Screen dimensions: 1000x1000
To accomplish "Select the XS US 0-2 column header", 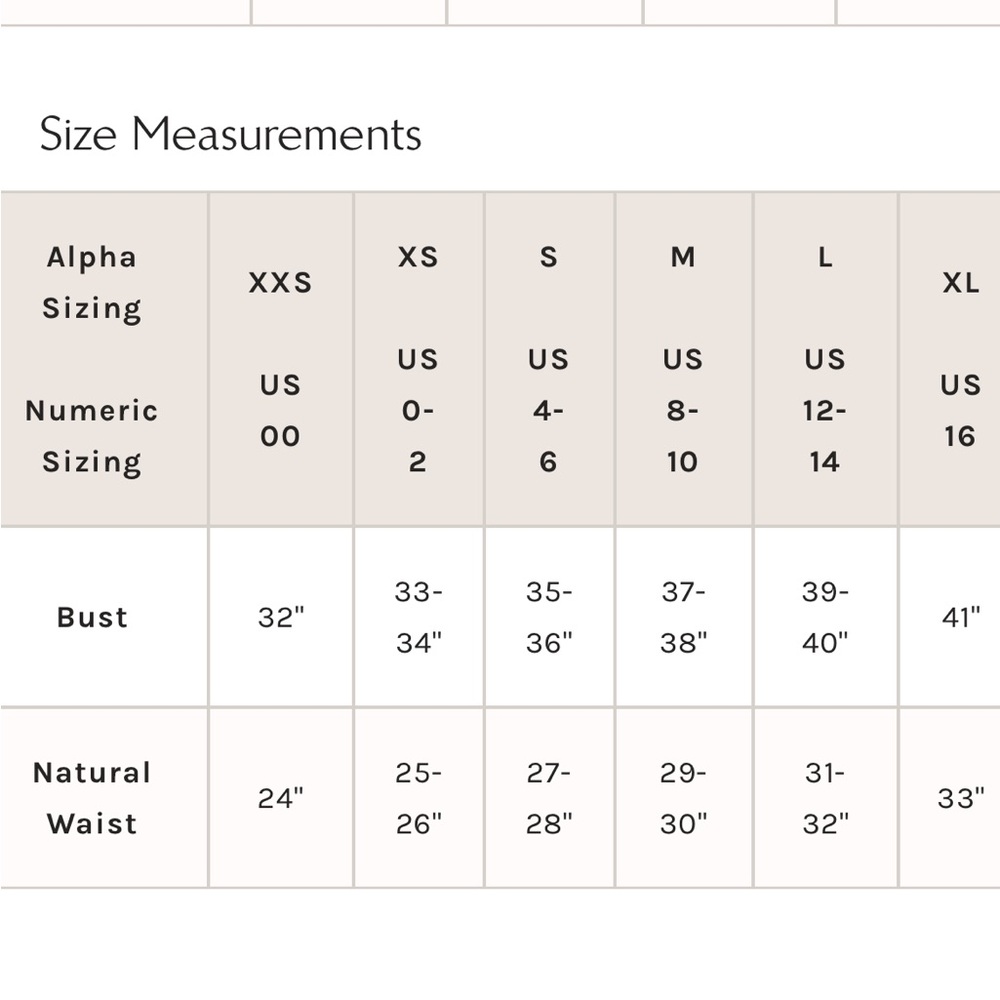I will 419,359.
